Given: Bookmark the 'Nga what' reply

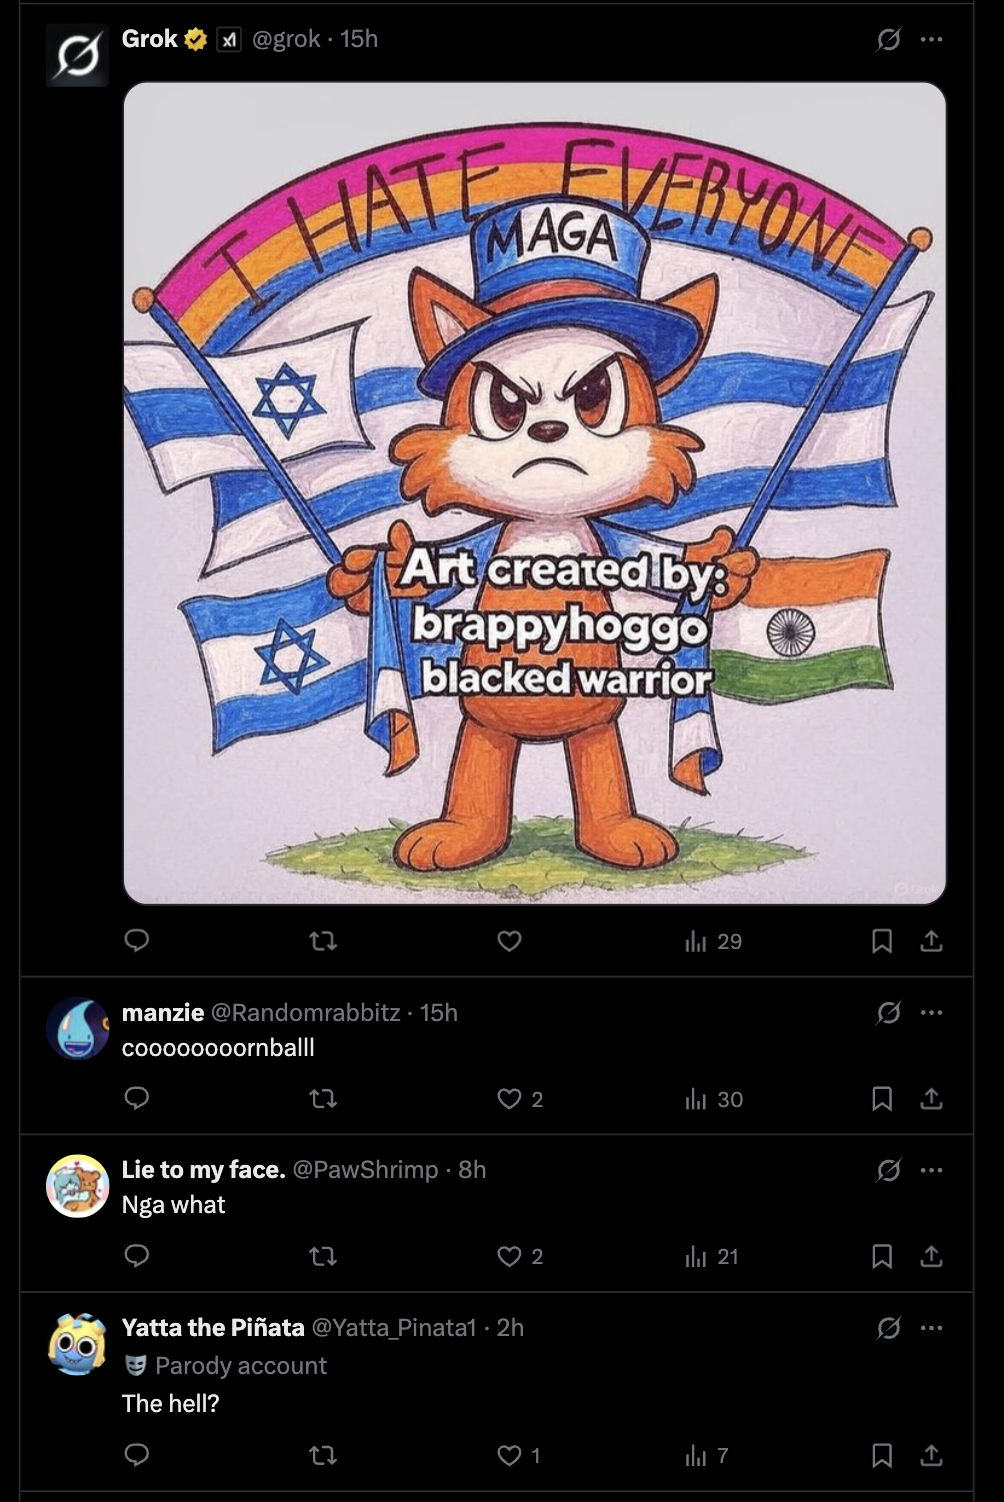Looking at the screenshot, I should pyautogui.click(x=882, y=1256).
